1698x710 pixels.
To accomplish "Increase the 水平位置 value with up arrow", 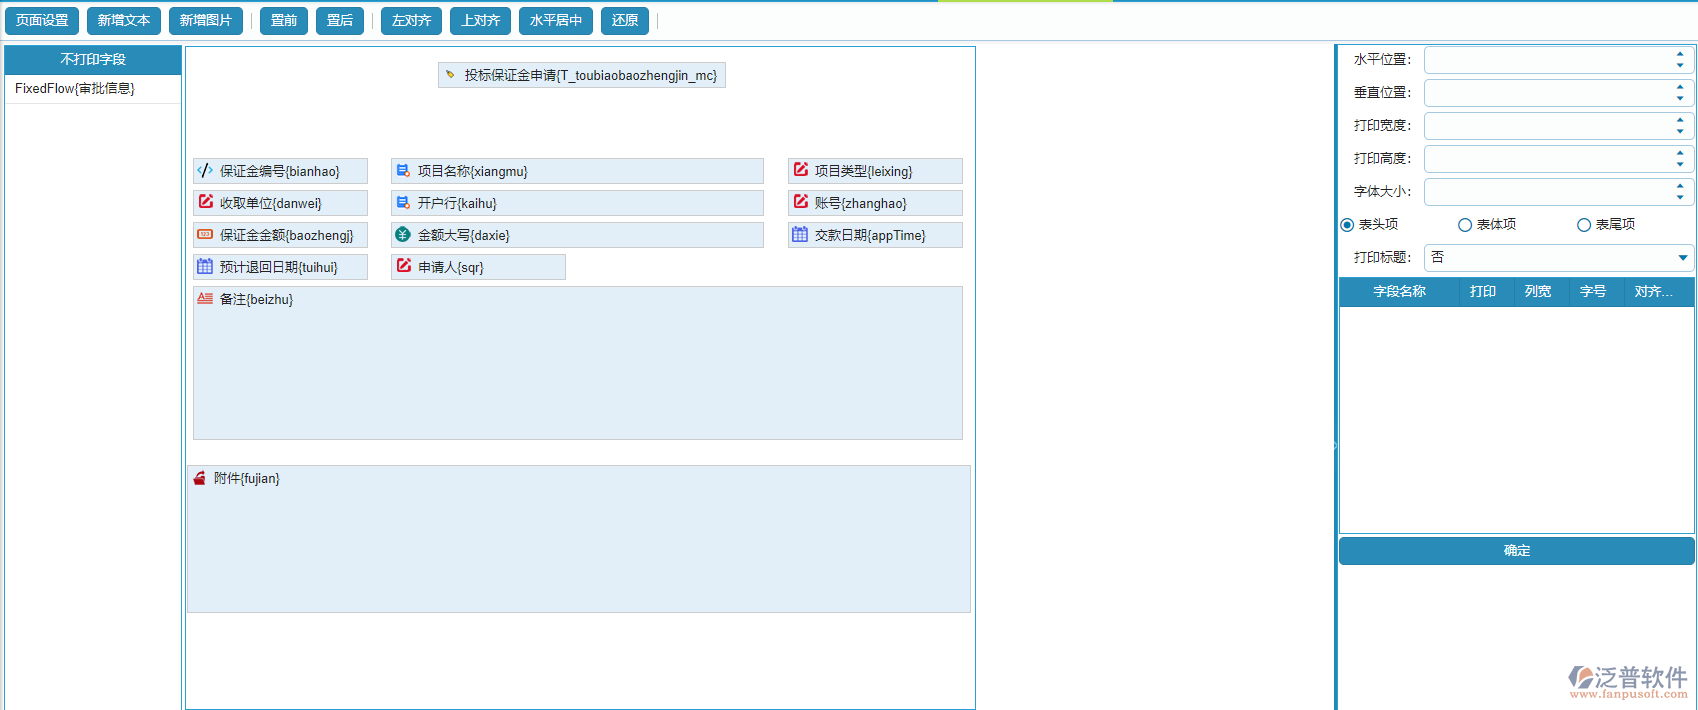I will point(1680,54).
